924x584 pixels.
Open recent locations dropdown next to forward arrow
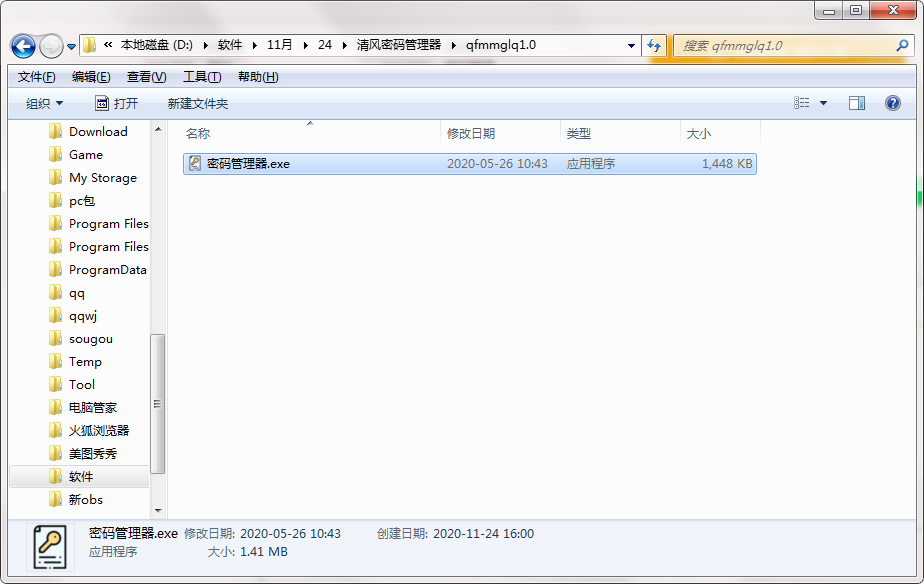coord(71,47)
